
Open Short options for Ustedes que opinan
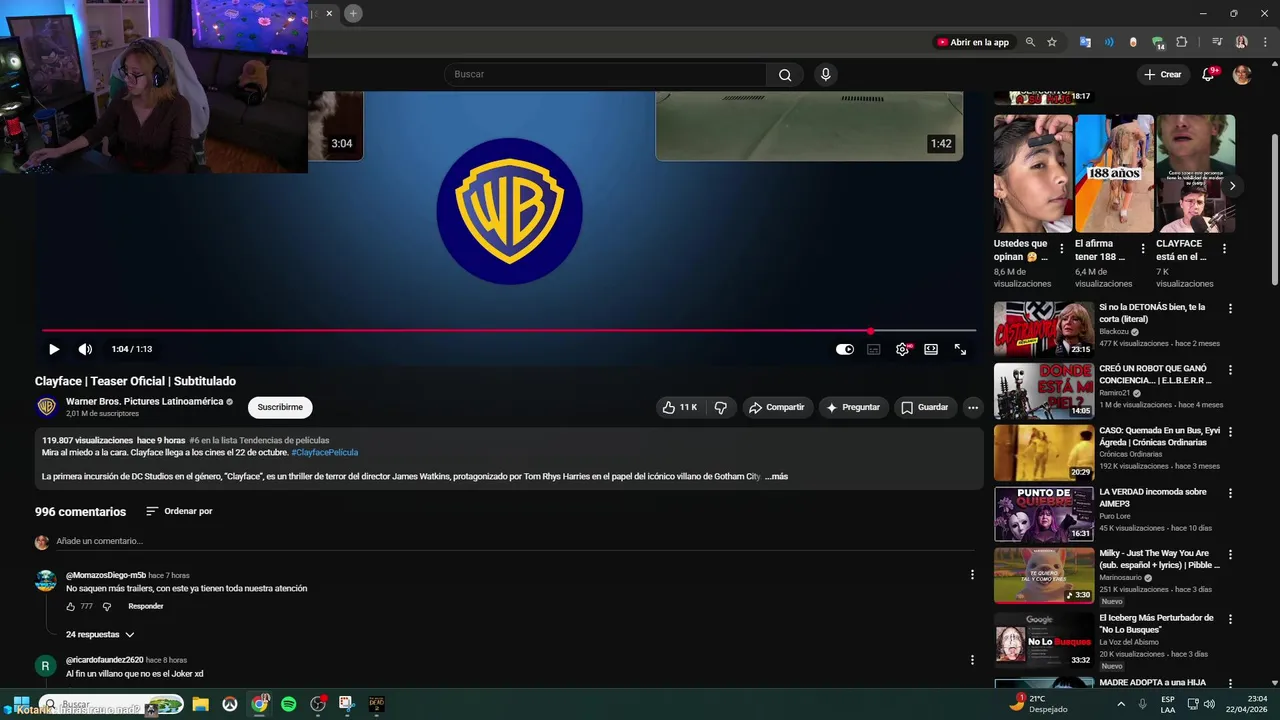coord(1062,249)
